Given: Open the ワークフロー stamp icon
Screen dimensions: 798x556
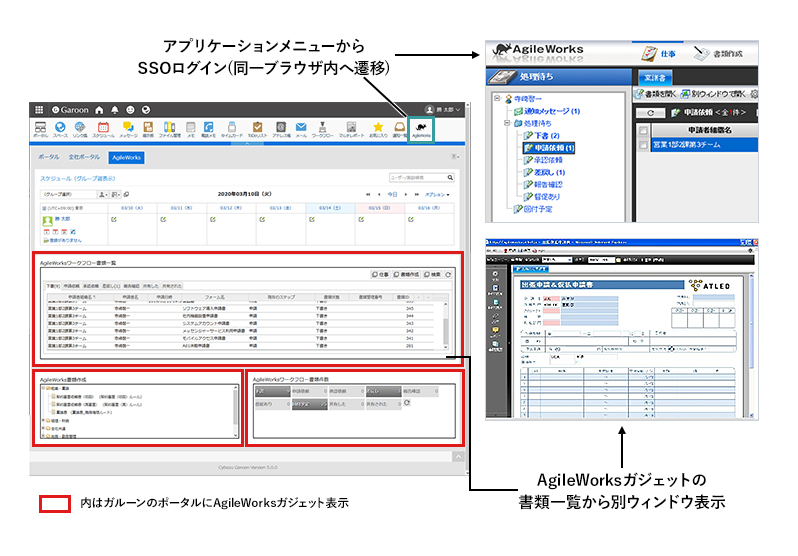Looking at the screenshot, I should click(x=322, y=129).
